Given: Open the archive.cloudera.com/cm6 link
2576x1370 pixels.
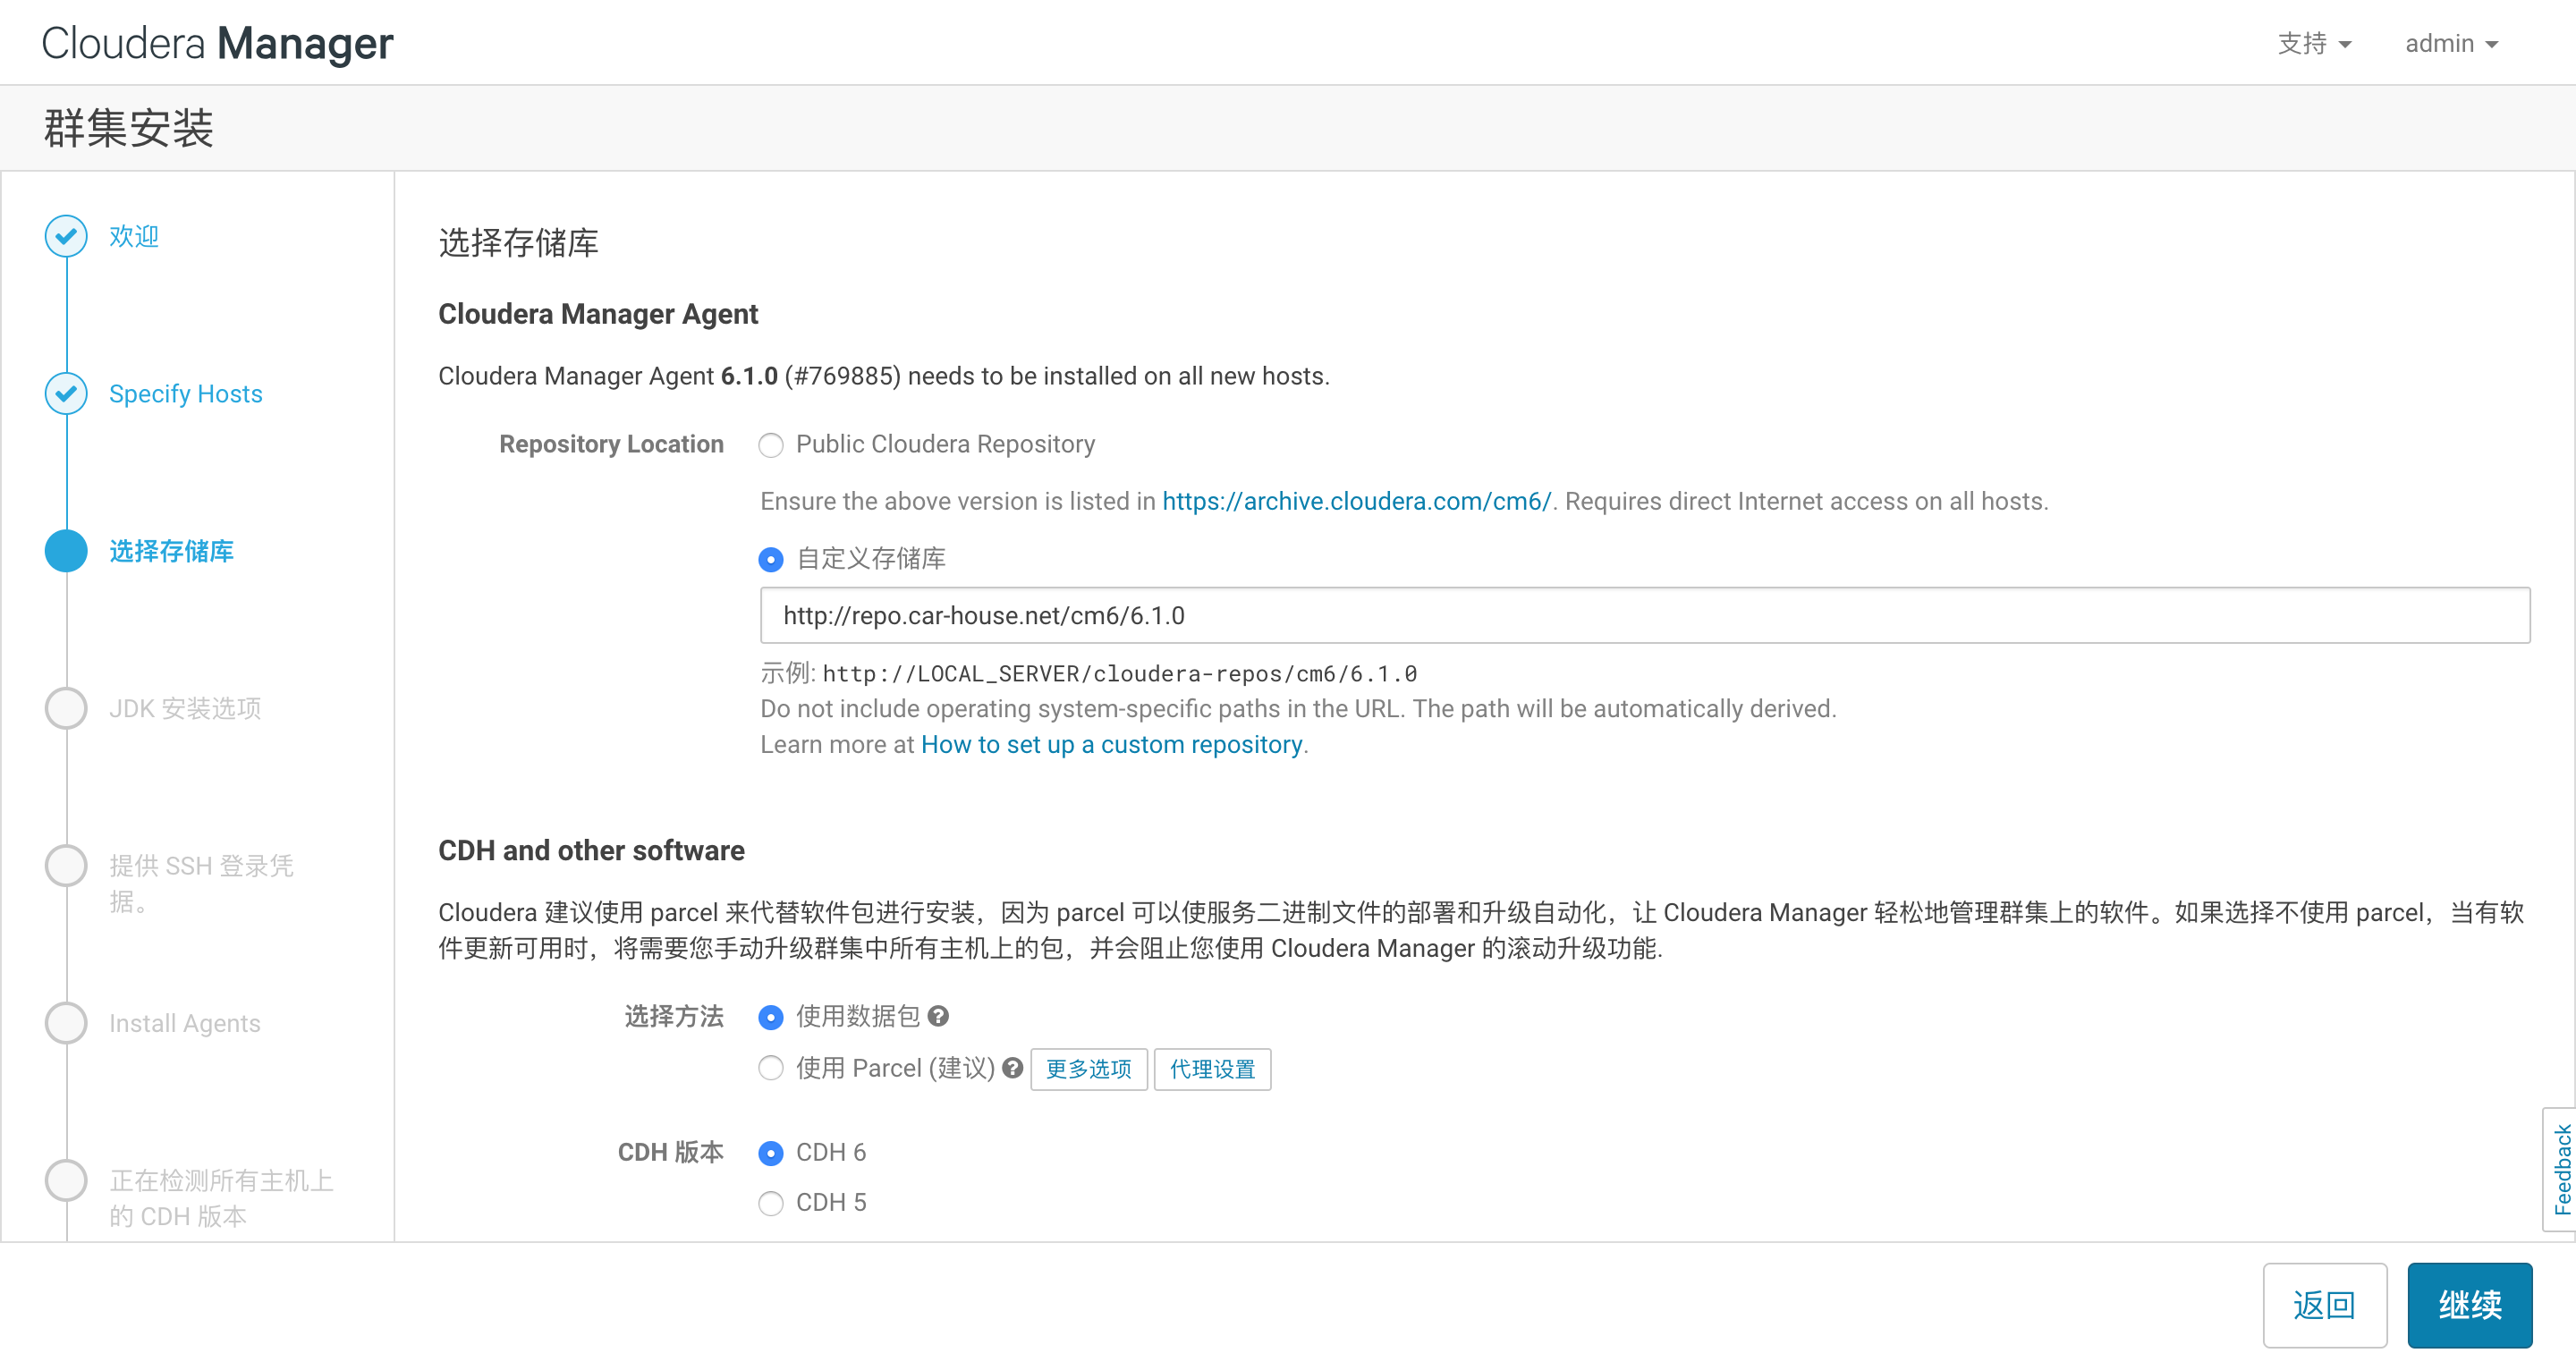Looking at the screenshot, I should 1356,501.
